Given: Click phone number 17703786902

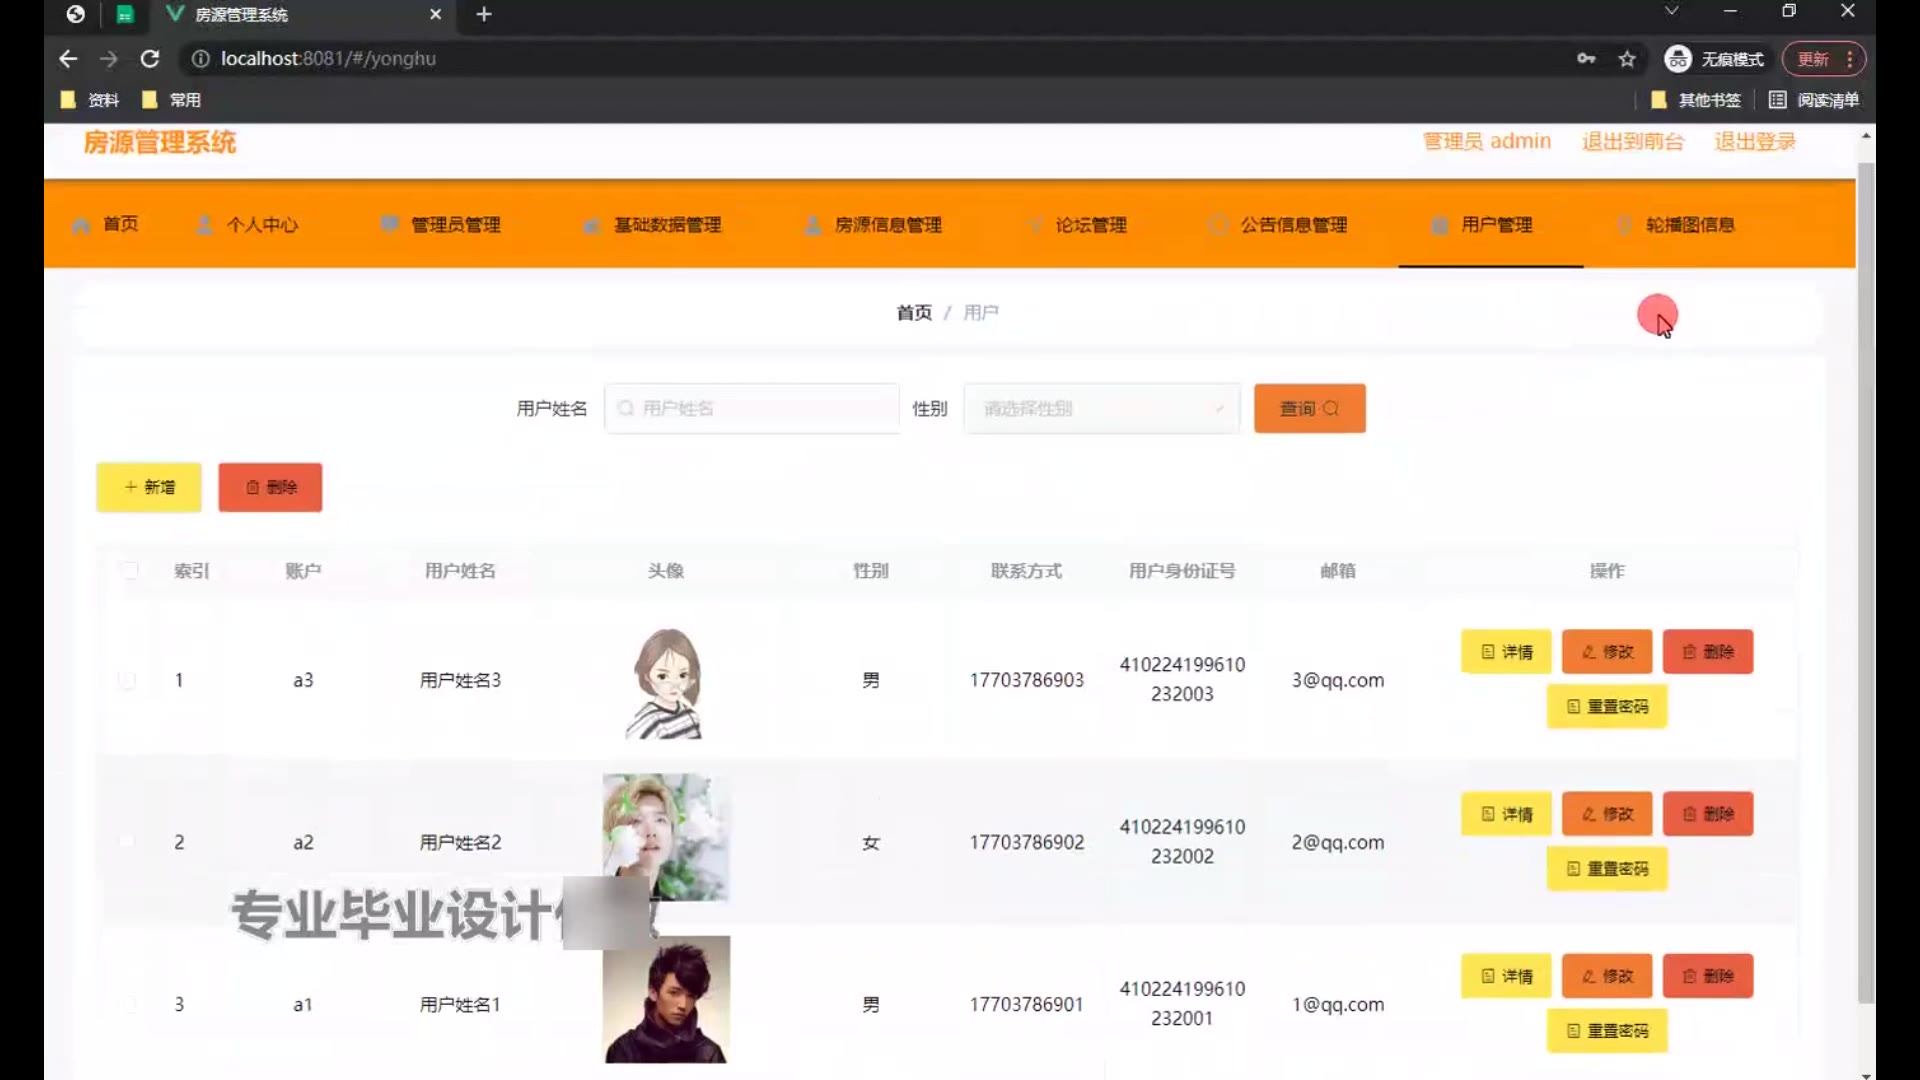Looking at the screenshot, I should tap(1026, 842).
